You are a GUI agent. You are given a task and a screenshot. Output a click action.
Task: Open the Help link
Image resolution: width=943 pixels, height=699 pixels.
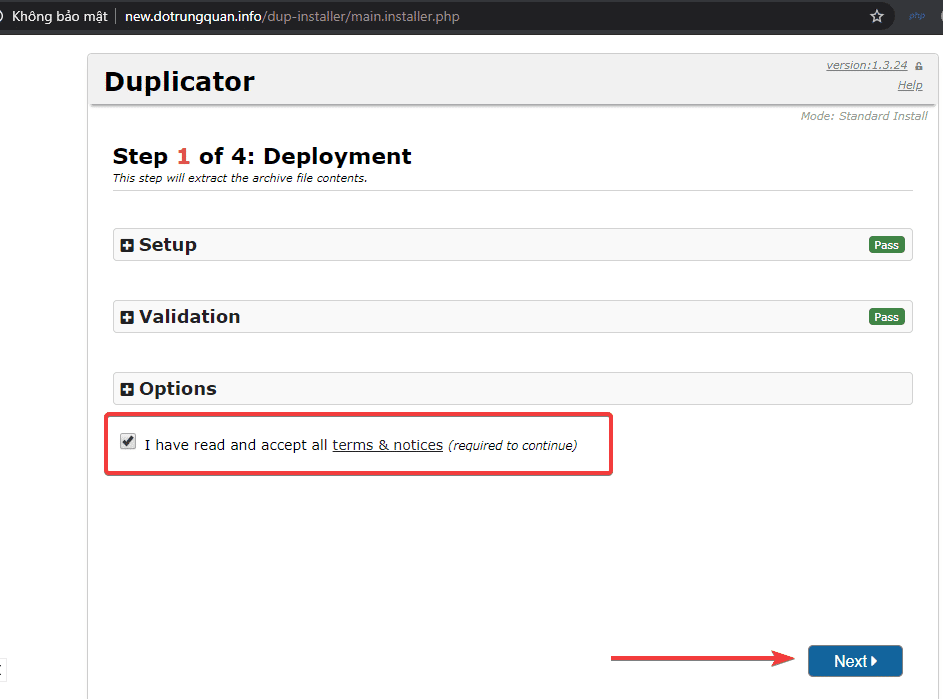pyautogui.click(x=910, y=85)
